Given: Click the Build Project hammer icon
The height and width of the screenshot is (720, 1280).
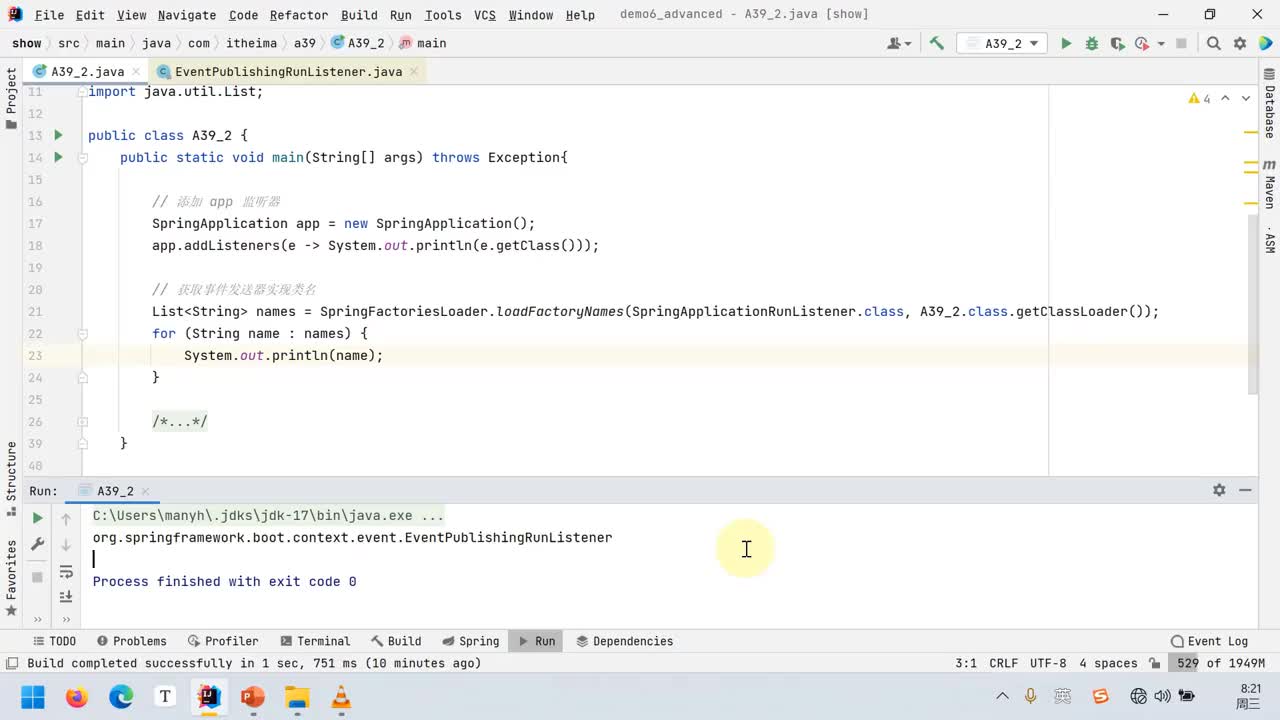Looking at the screenshot, I should point(937,43).
